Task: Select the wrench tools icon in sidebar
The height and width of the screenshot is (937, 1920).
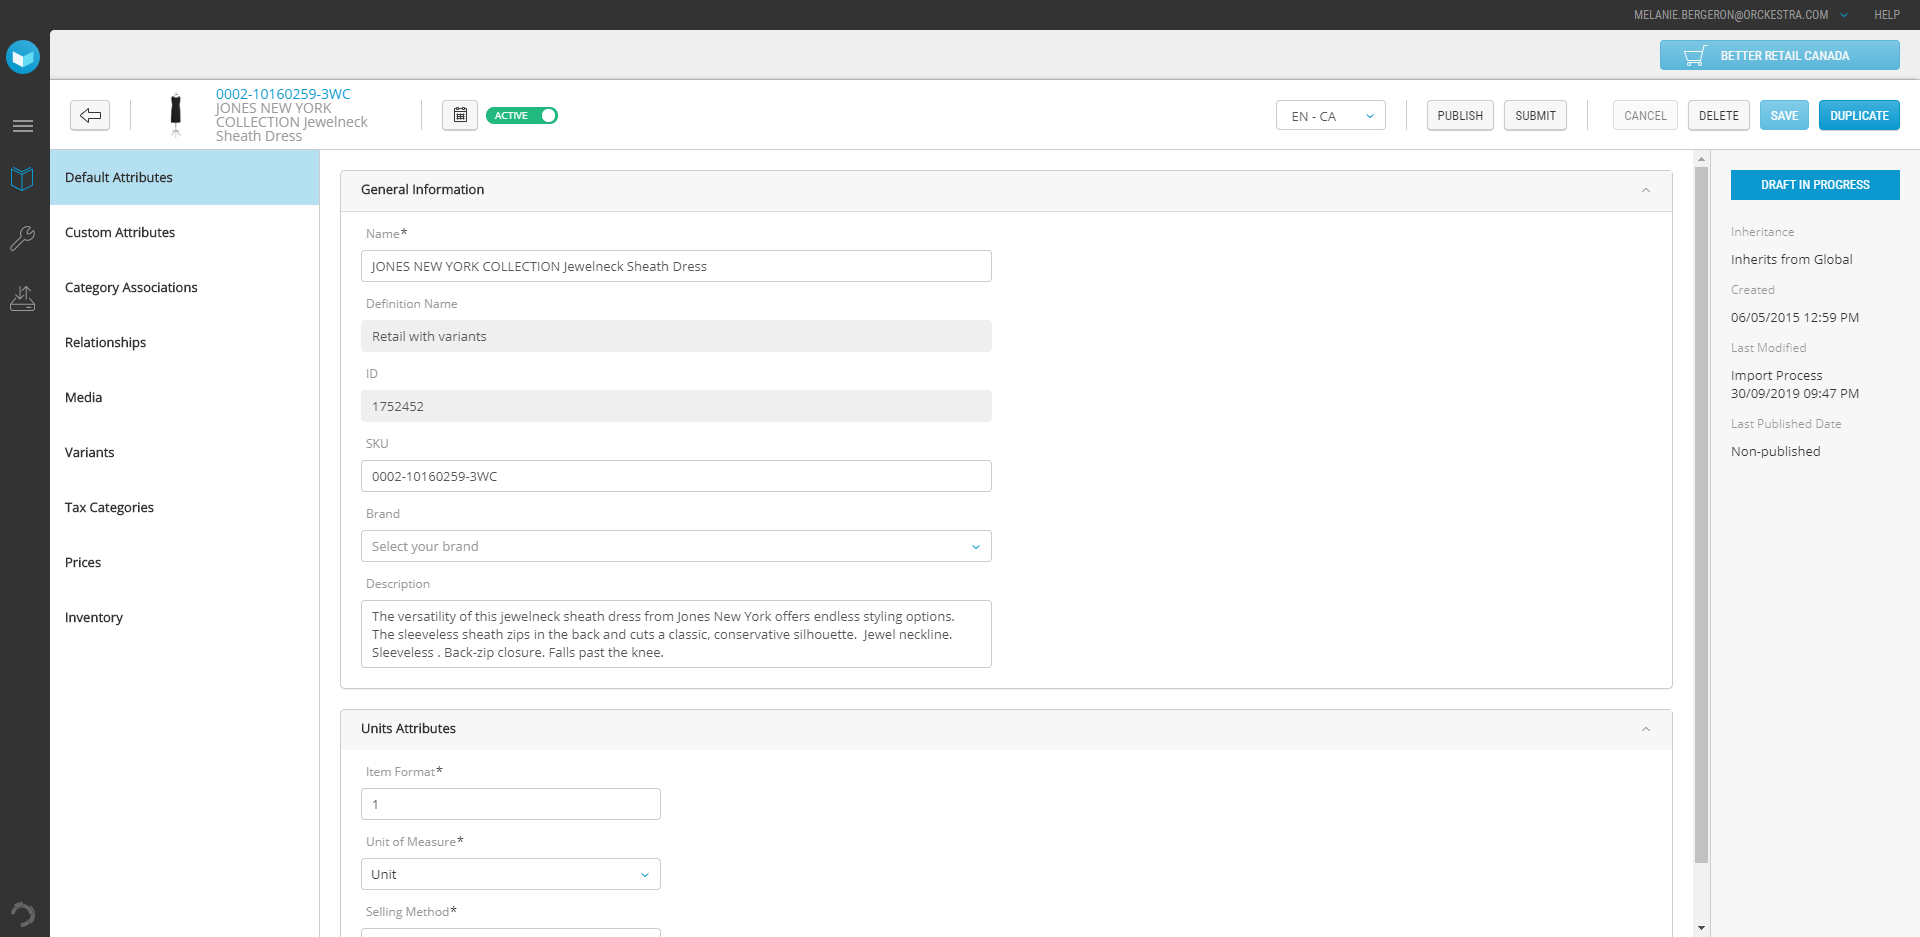Action: pos(22,238)
